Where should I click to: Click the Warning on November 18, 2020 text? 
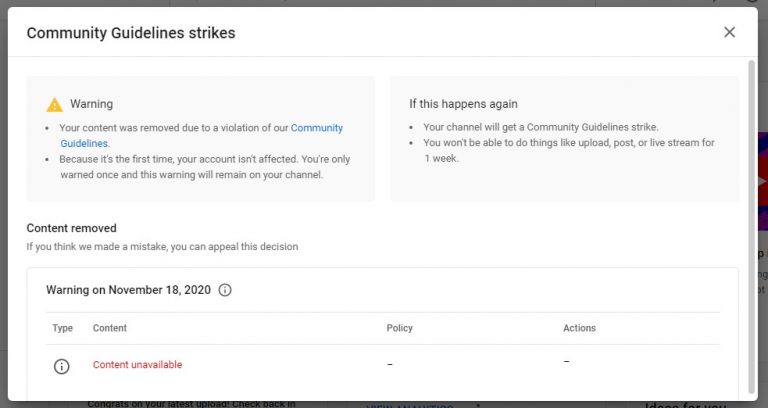128,290
